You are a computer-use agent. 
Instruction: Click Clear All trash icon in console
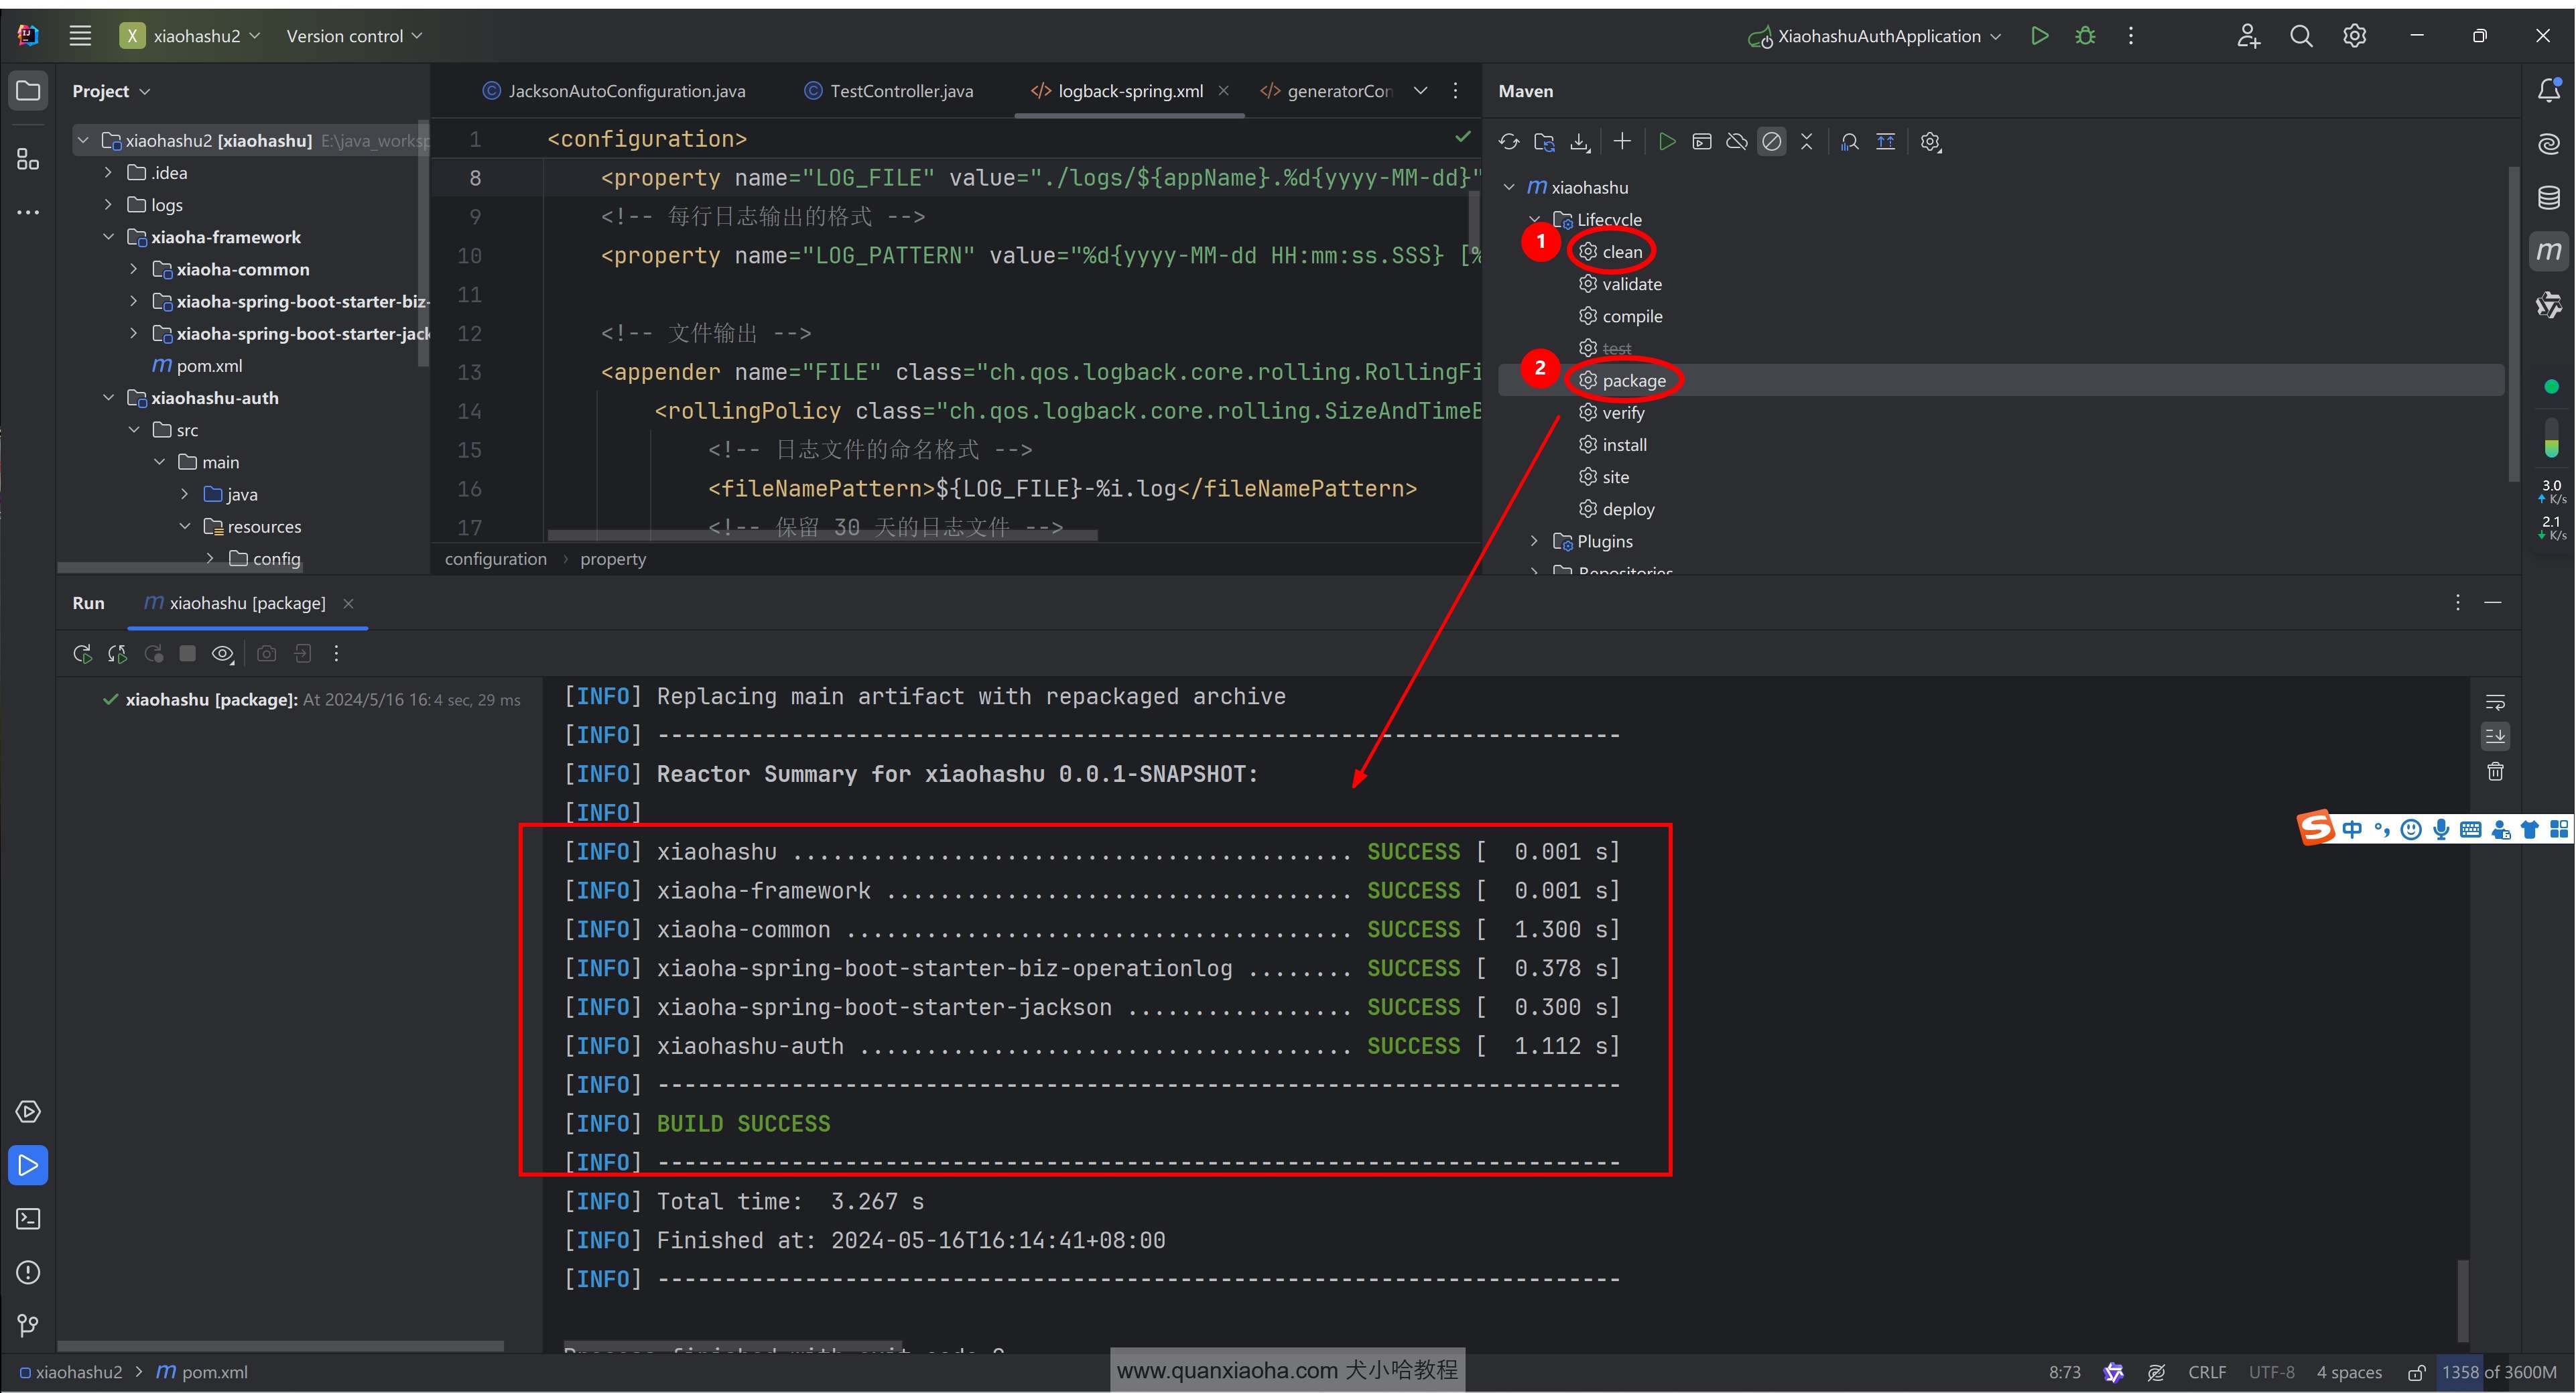(x=2495, y=772)
